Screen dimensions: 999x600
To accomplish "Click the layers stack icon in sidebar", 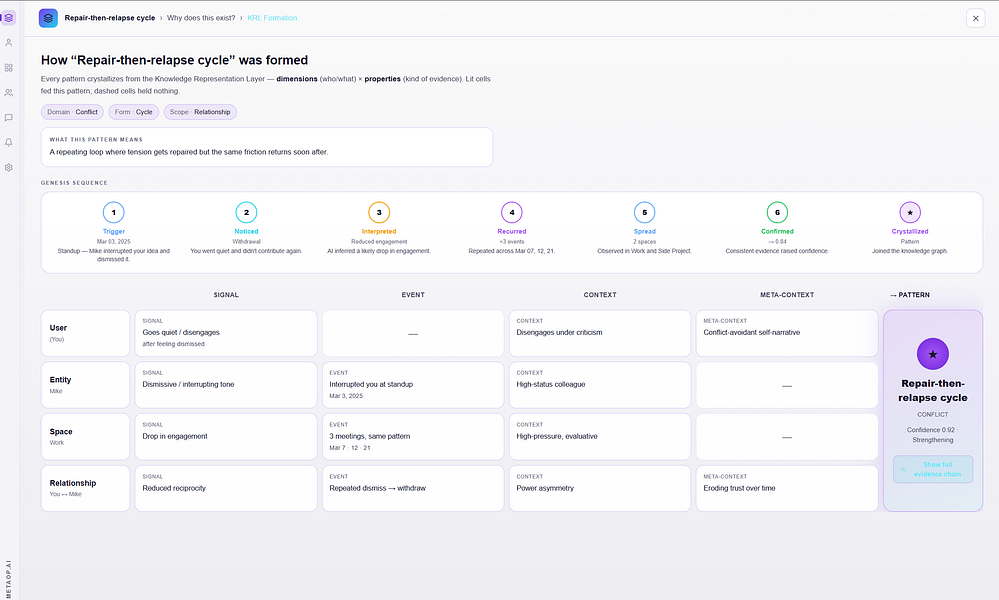I will pyautogui.click(x=9, y=18).
